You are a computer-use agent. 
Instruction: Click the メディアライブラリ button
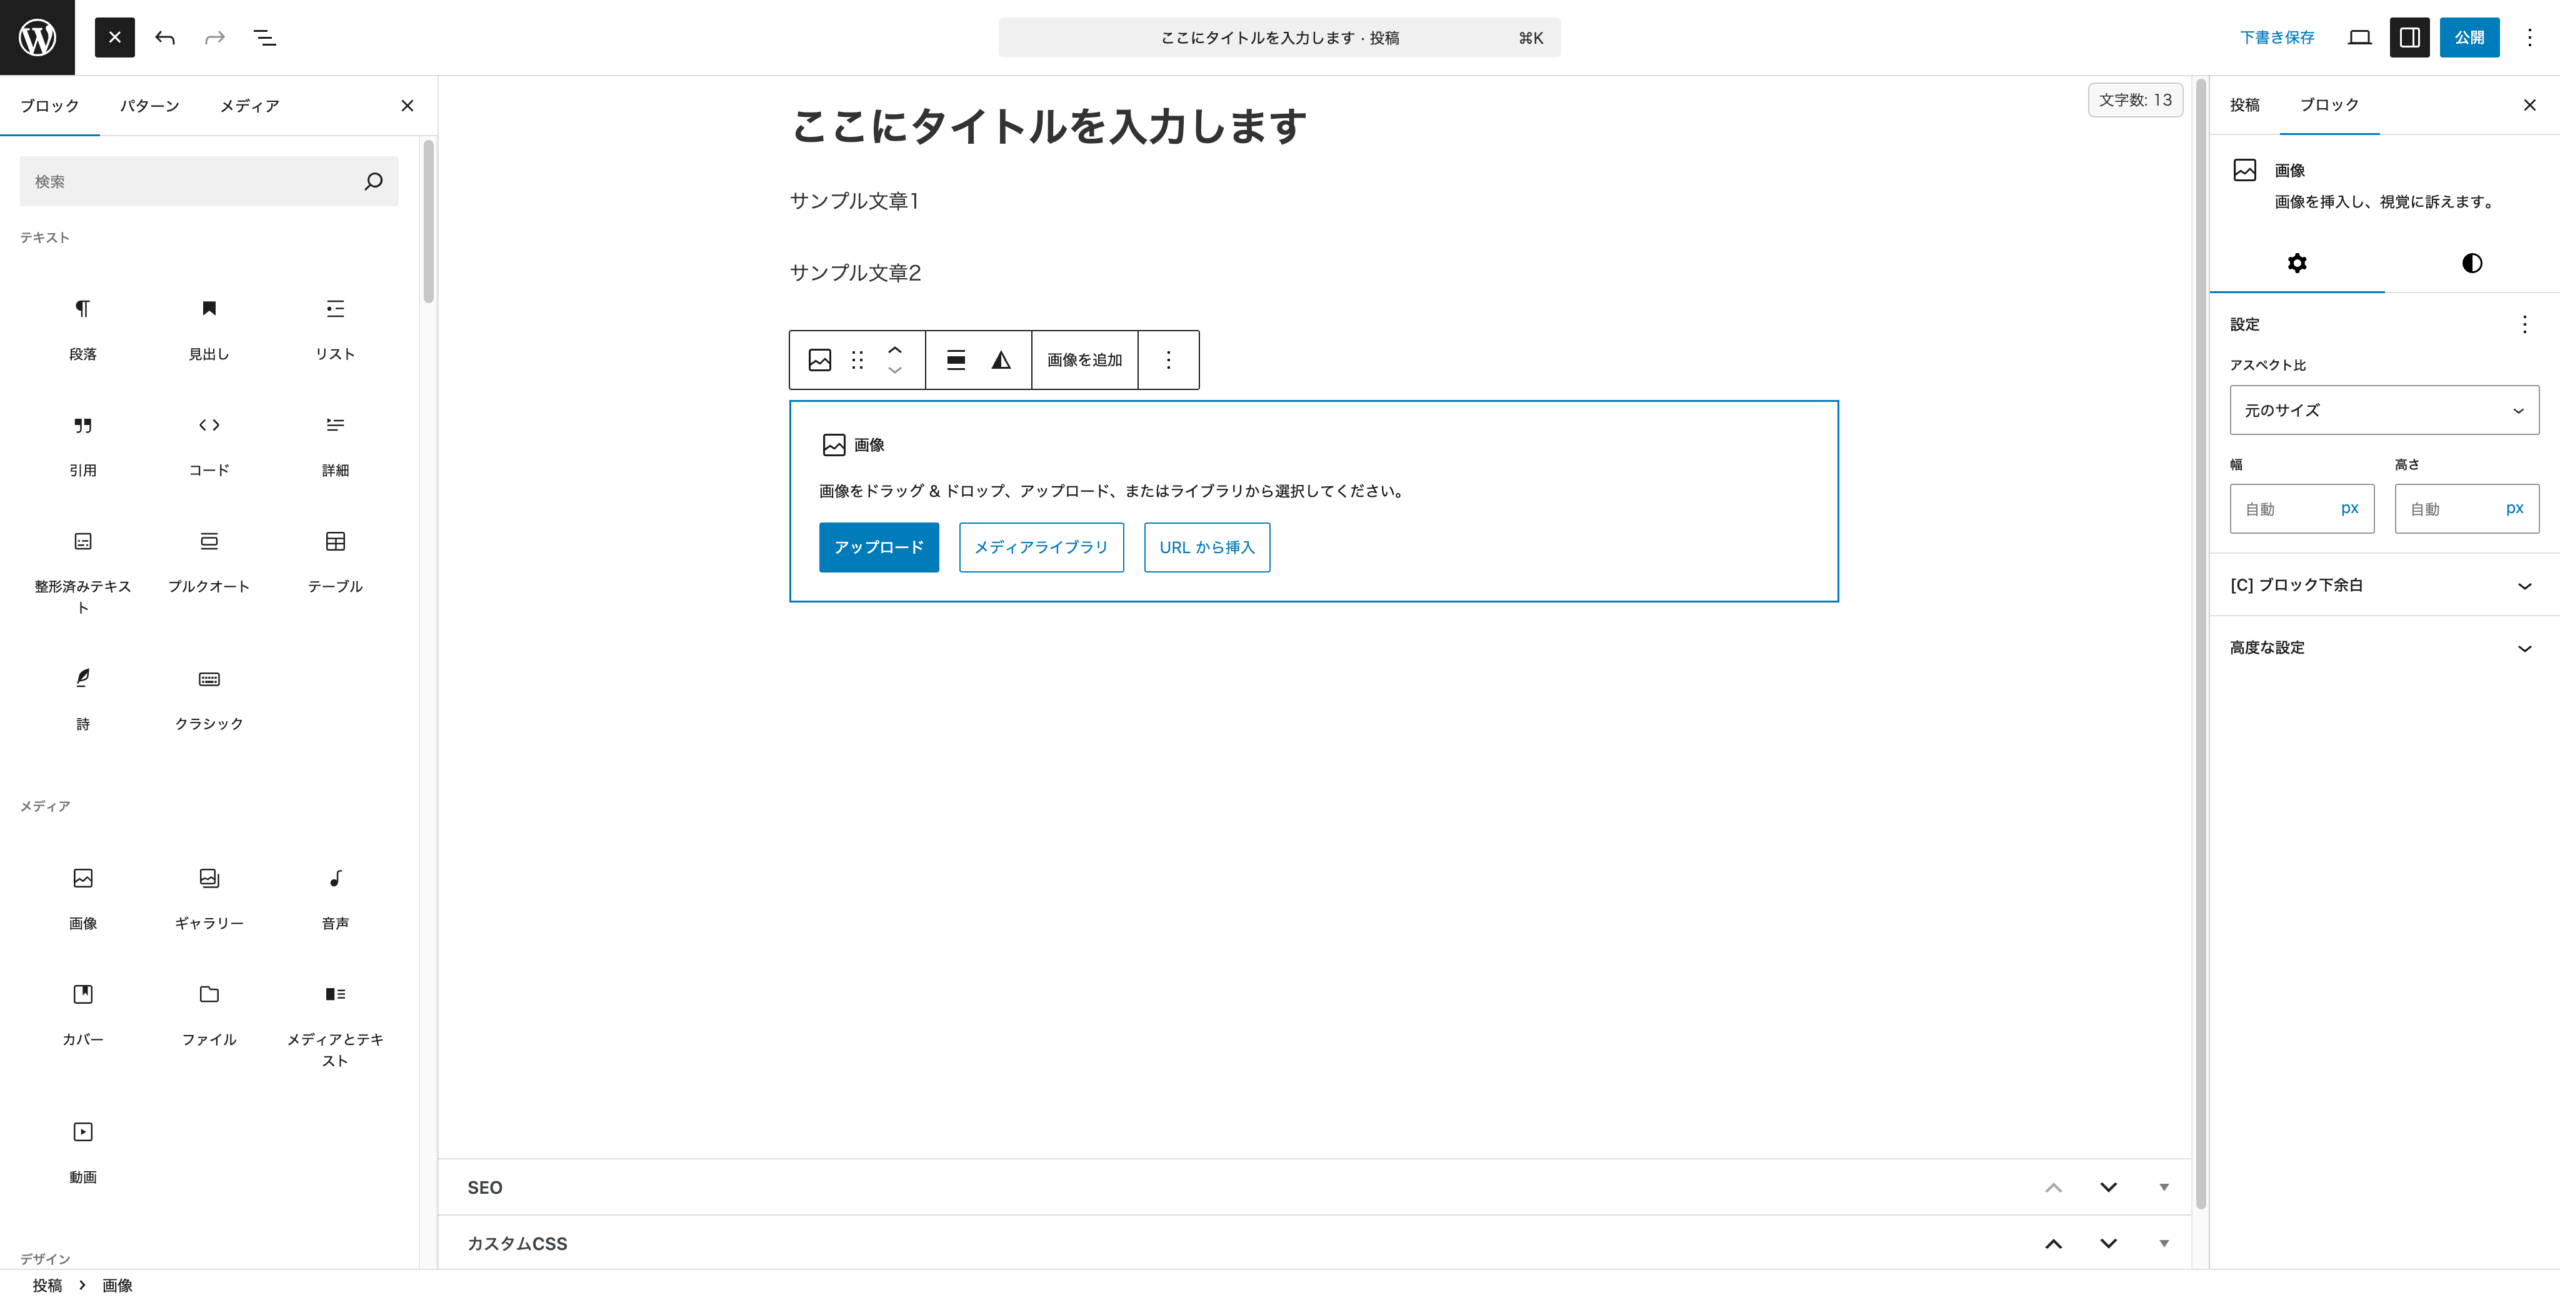(1041, 547)
